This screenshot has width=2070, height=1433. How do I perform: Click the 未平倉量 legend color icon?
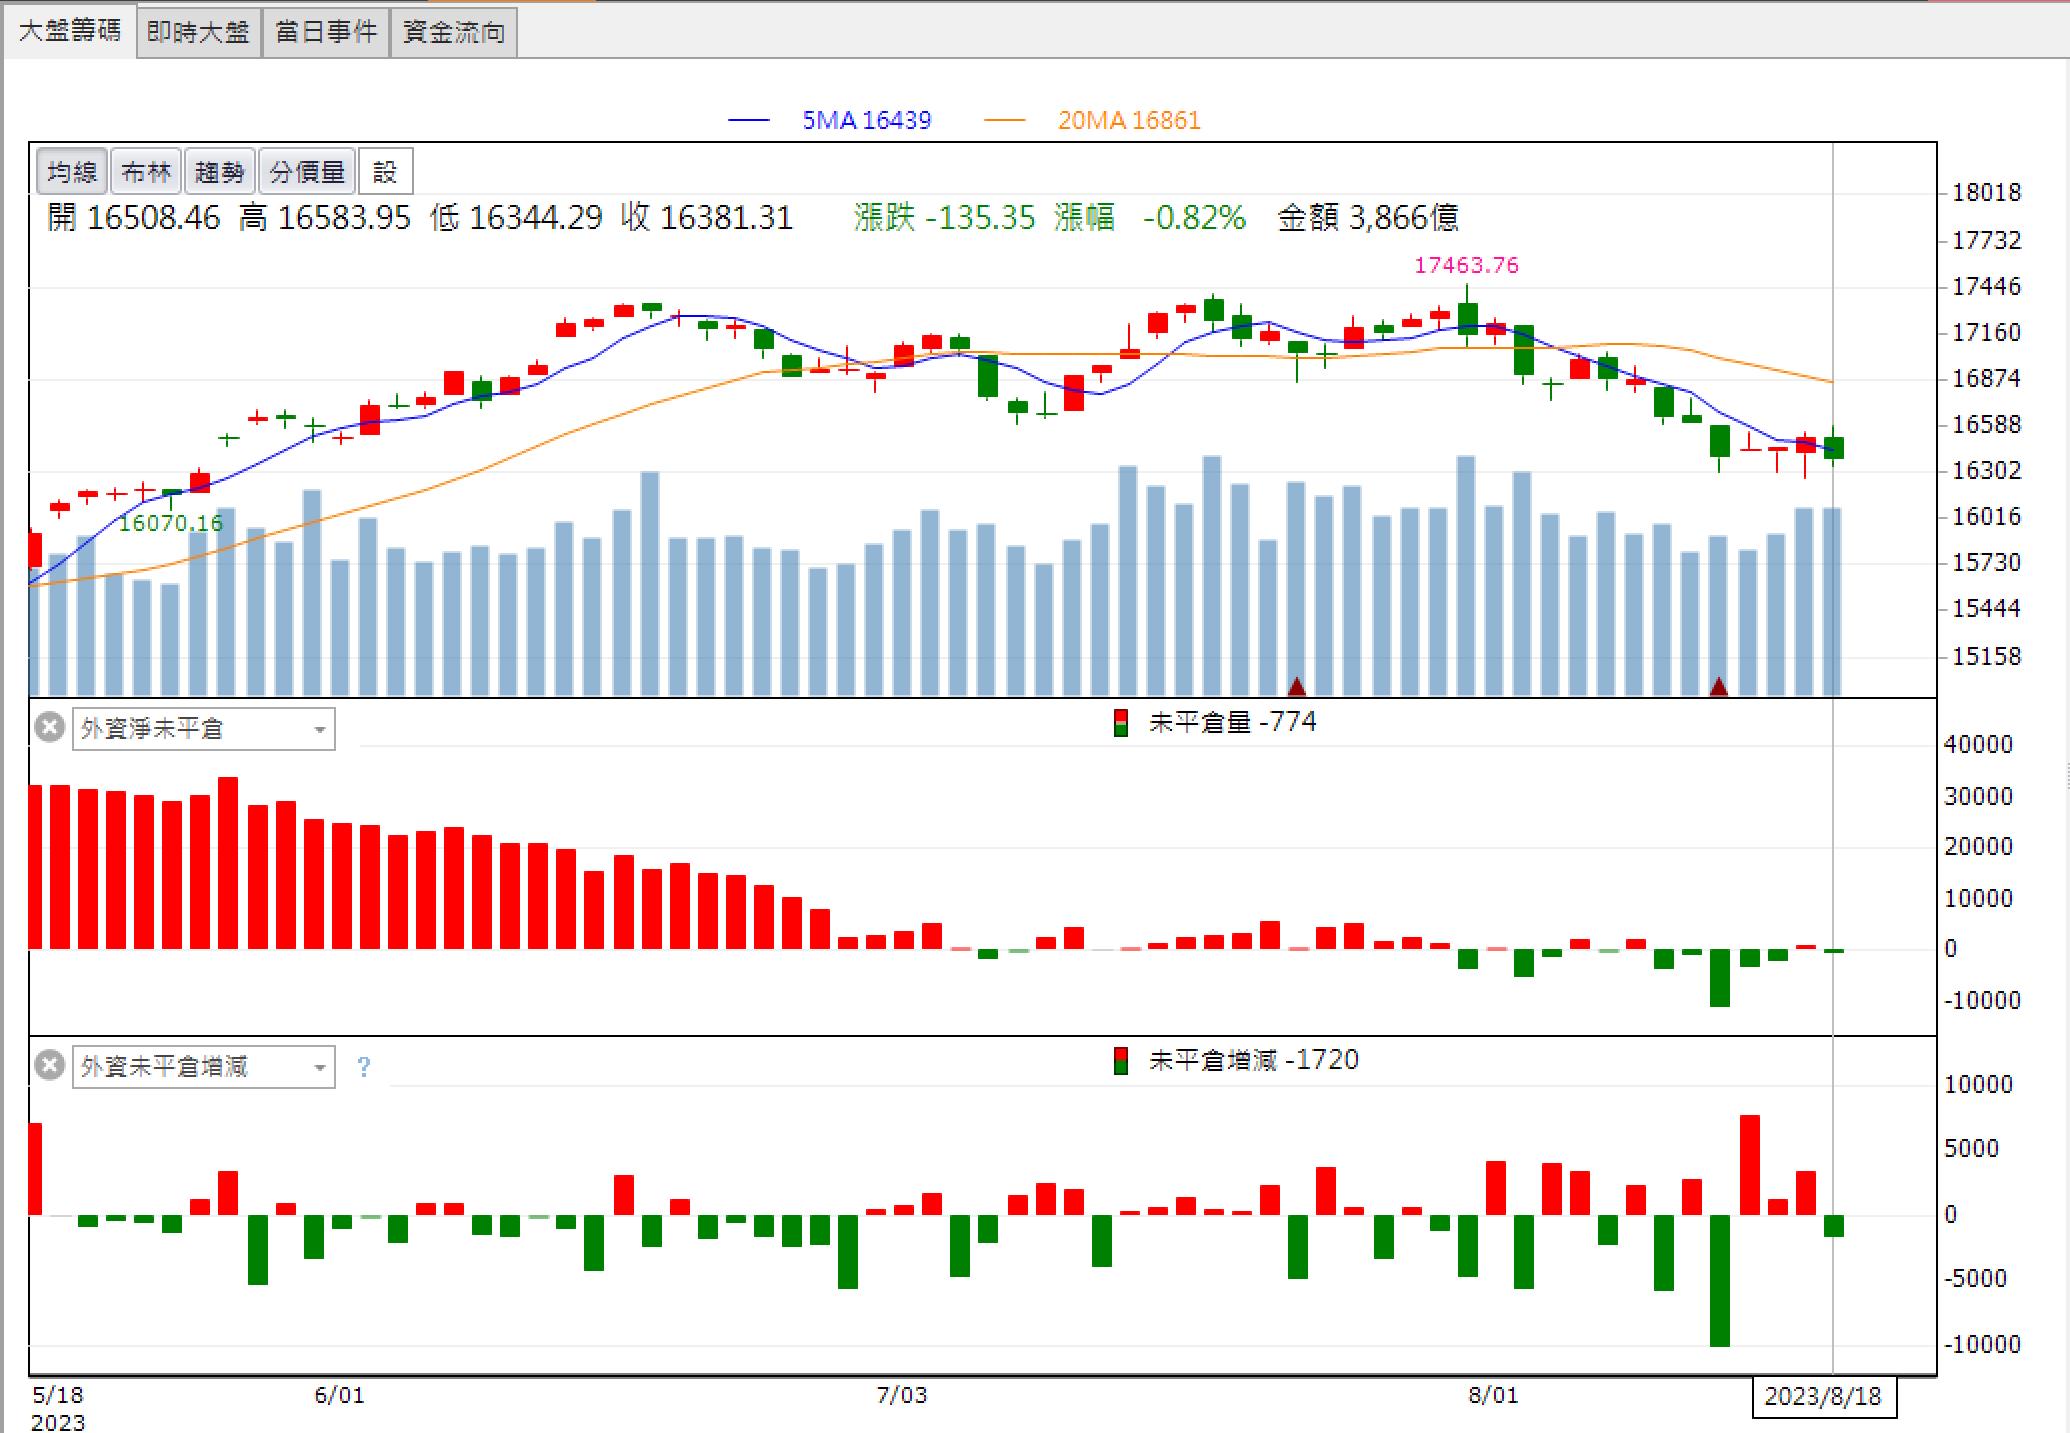point(1121,723)
